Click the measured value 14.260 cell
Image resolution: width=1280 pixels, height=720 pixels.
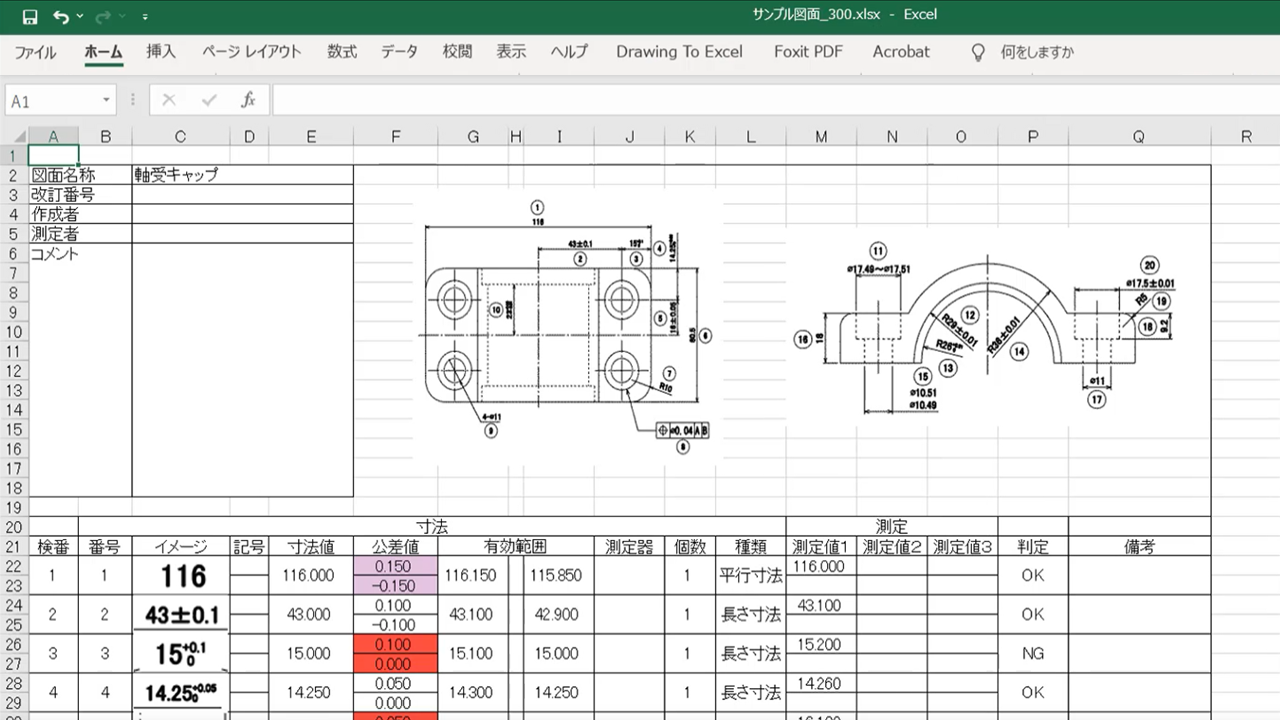(822, 683)
